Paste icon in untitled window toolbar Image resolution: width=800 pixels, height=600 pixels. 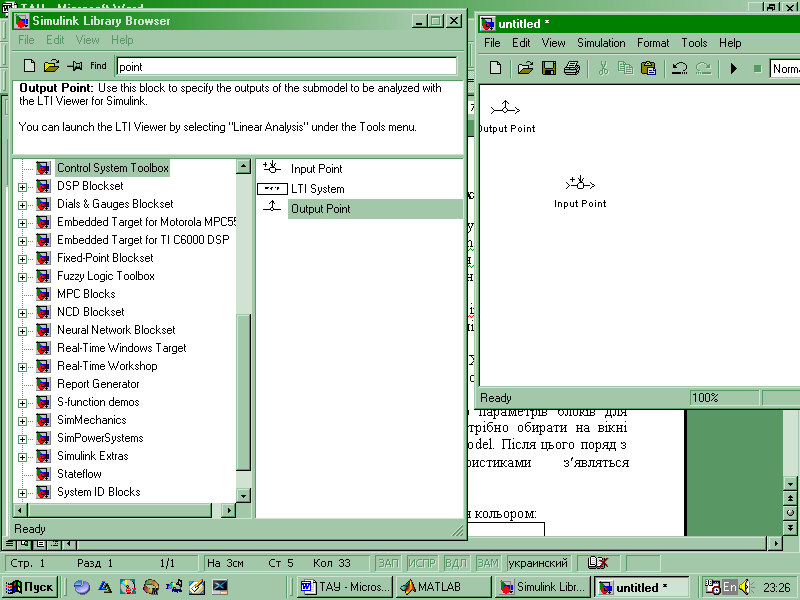point(648,68)
